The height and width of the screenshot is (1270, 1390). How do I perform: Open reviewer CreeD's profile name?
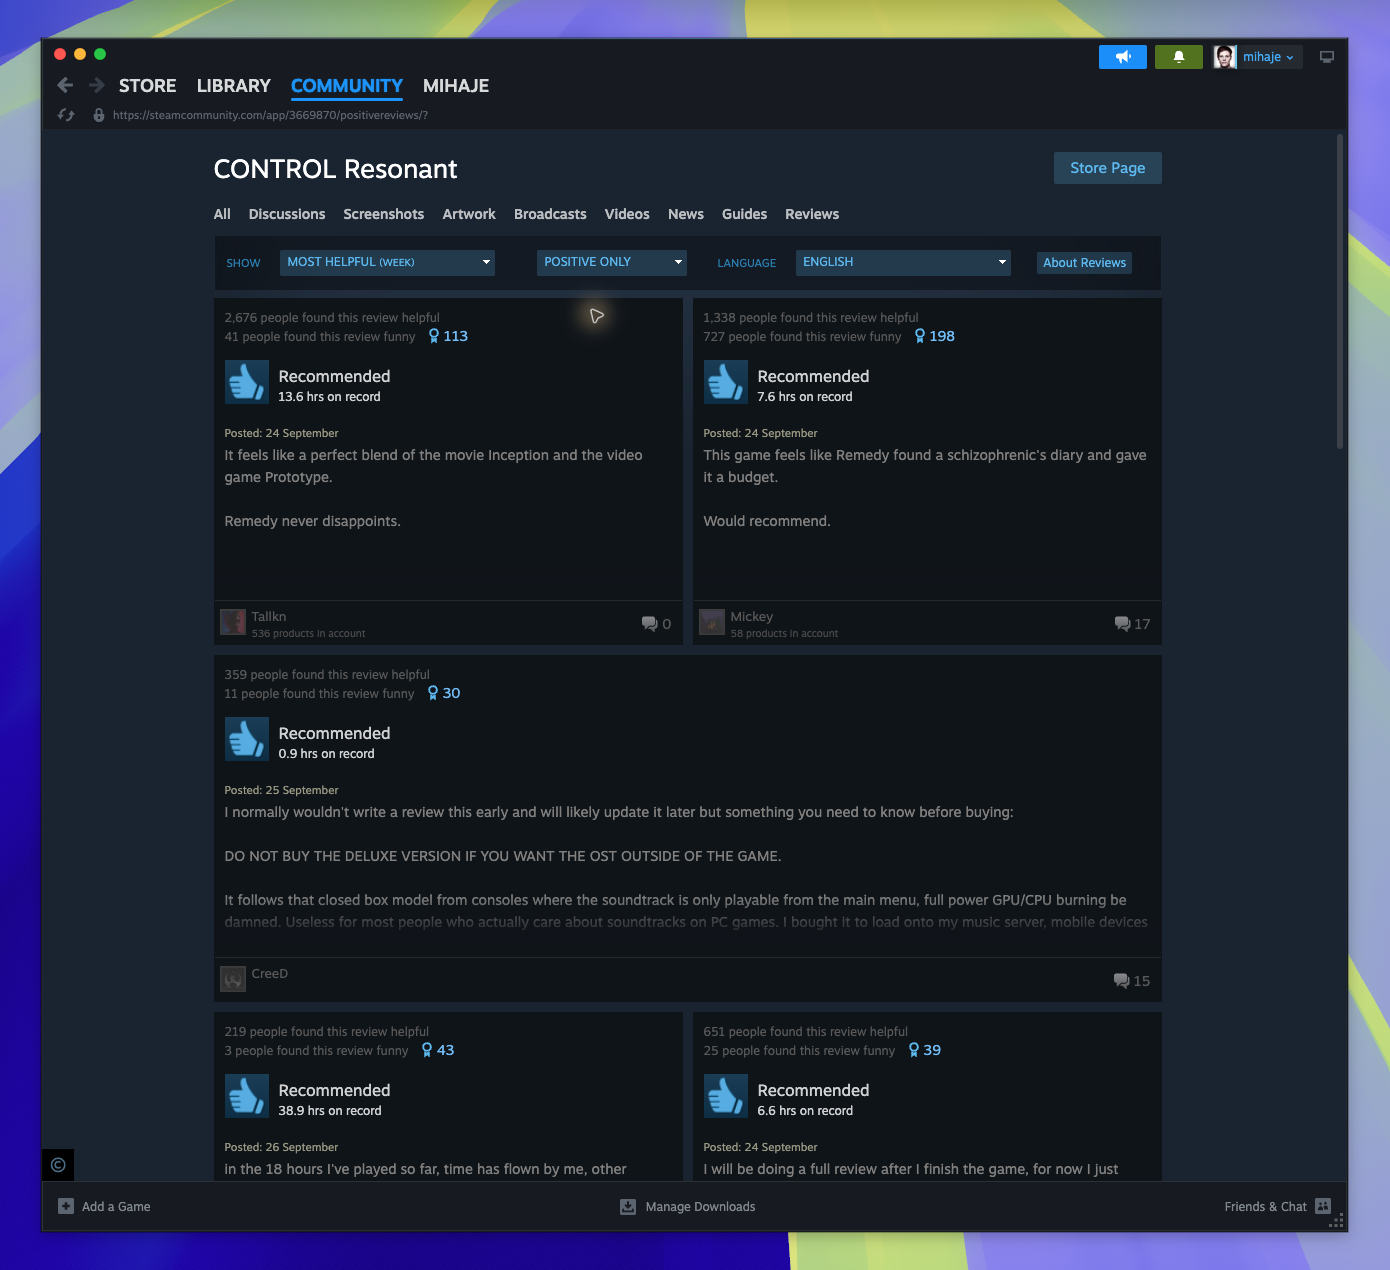click(270, 974)
